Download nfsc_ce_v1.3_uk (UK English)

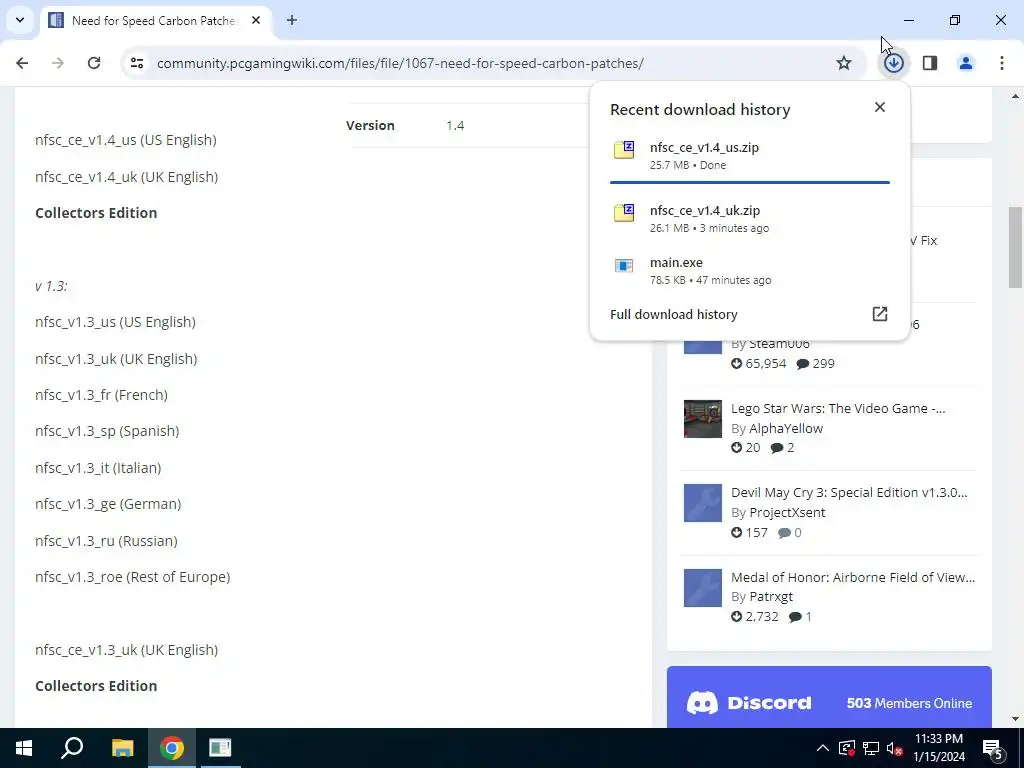click(x=126, y=650)
